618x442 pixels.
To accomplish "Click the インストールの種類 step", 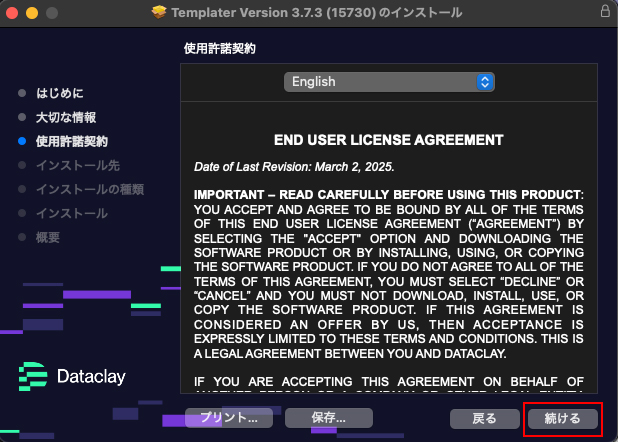I will (89, 189).
